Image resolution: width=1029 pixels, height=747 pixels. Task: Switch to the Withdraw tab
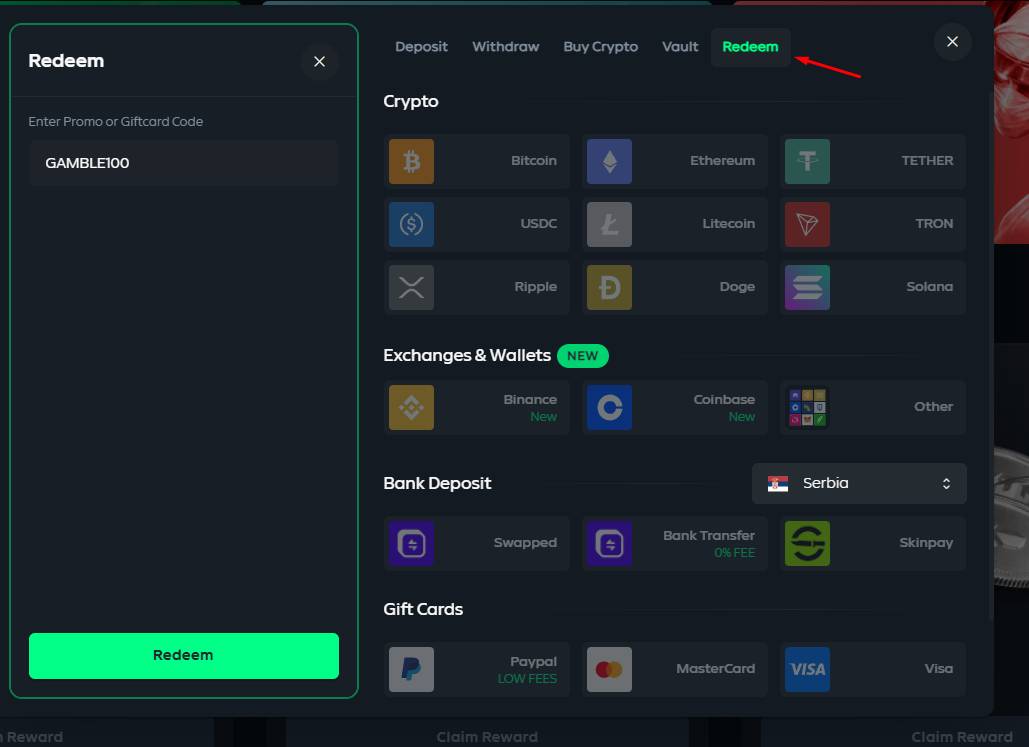tap(505, 47)
